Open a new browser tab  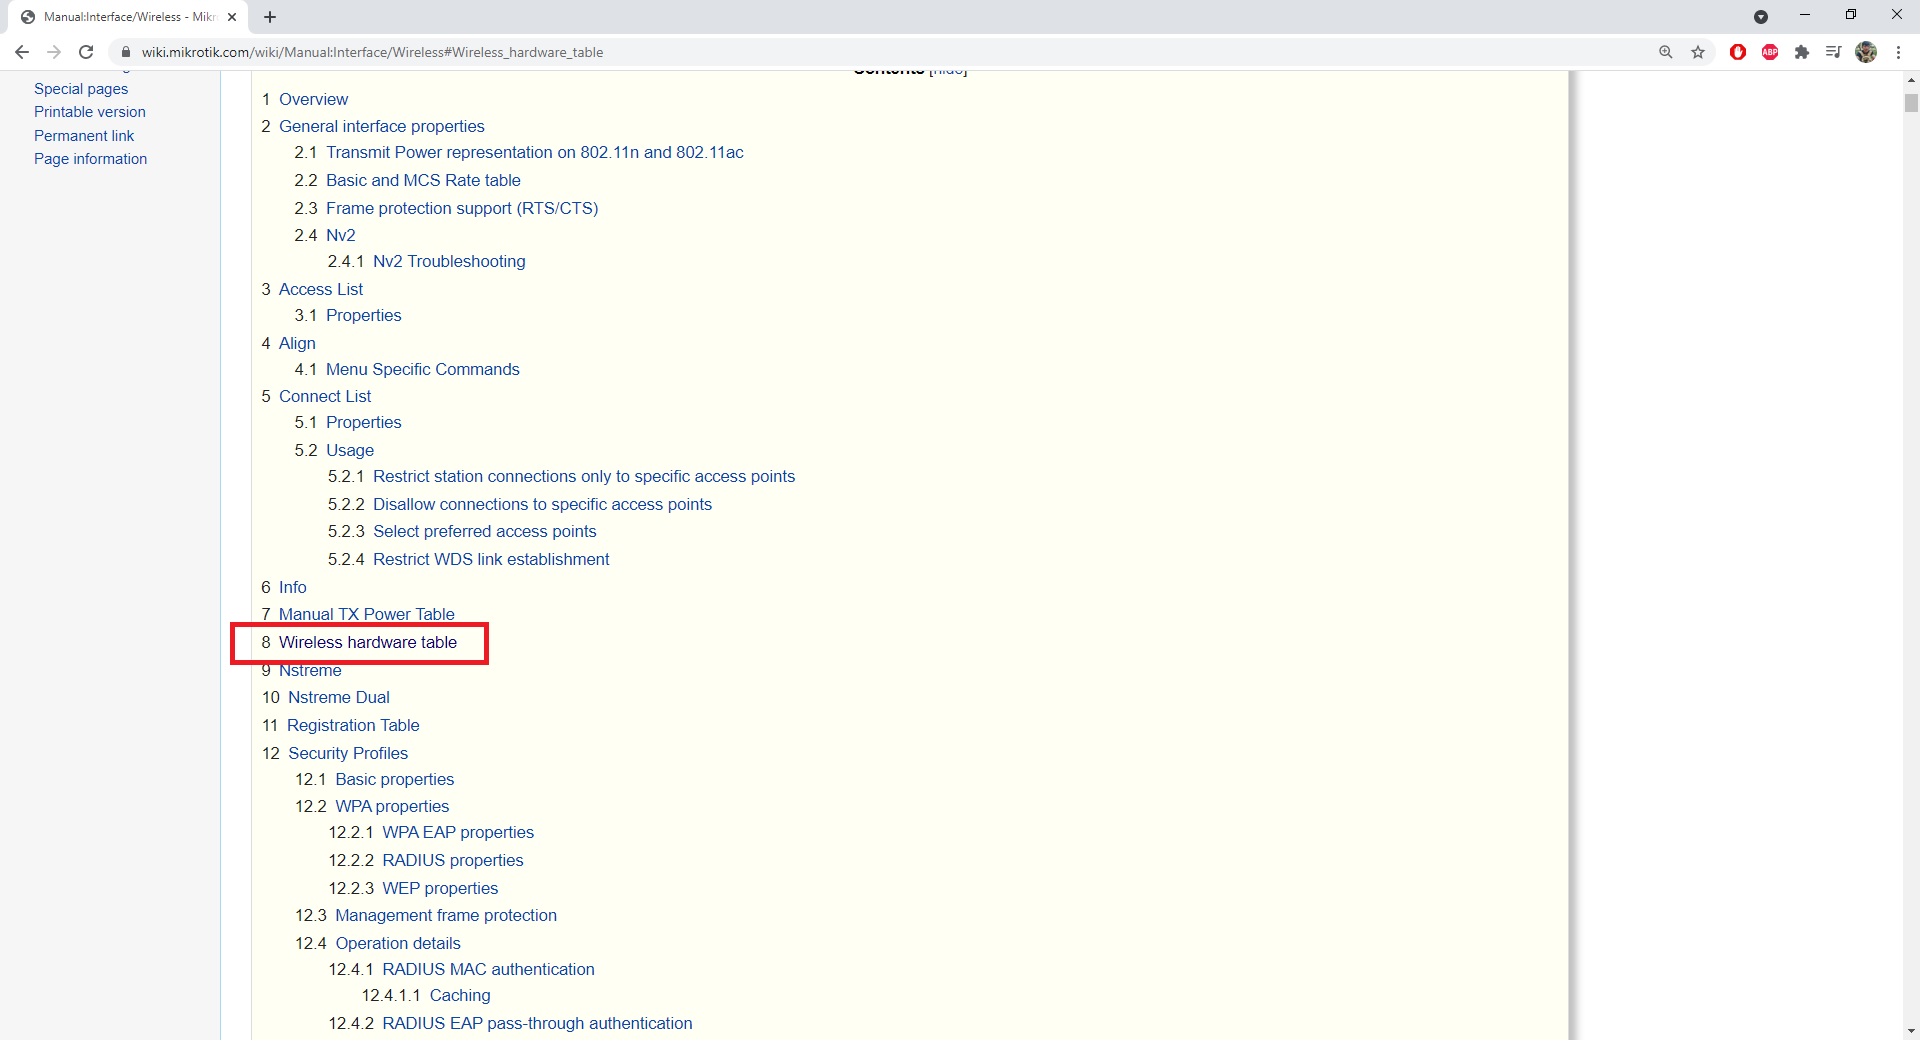tap(271, 17)
